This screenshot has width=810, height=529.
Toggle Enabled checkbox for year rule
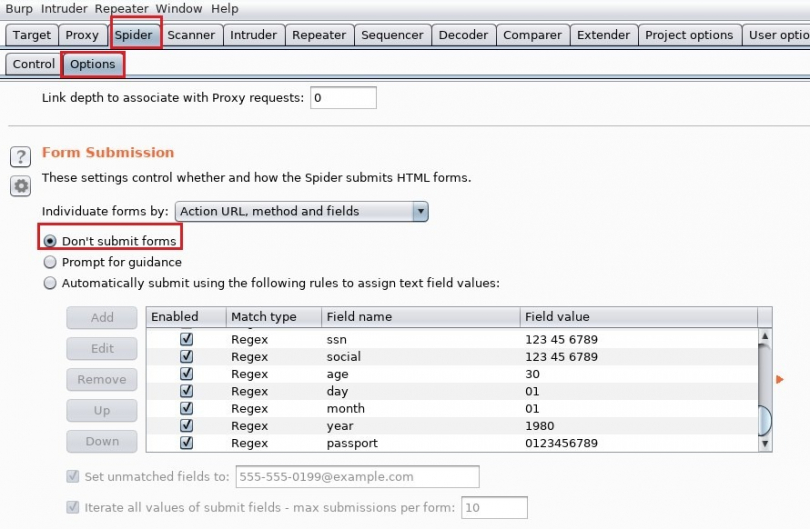186,426
